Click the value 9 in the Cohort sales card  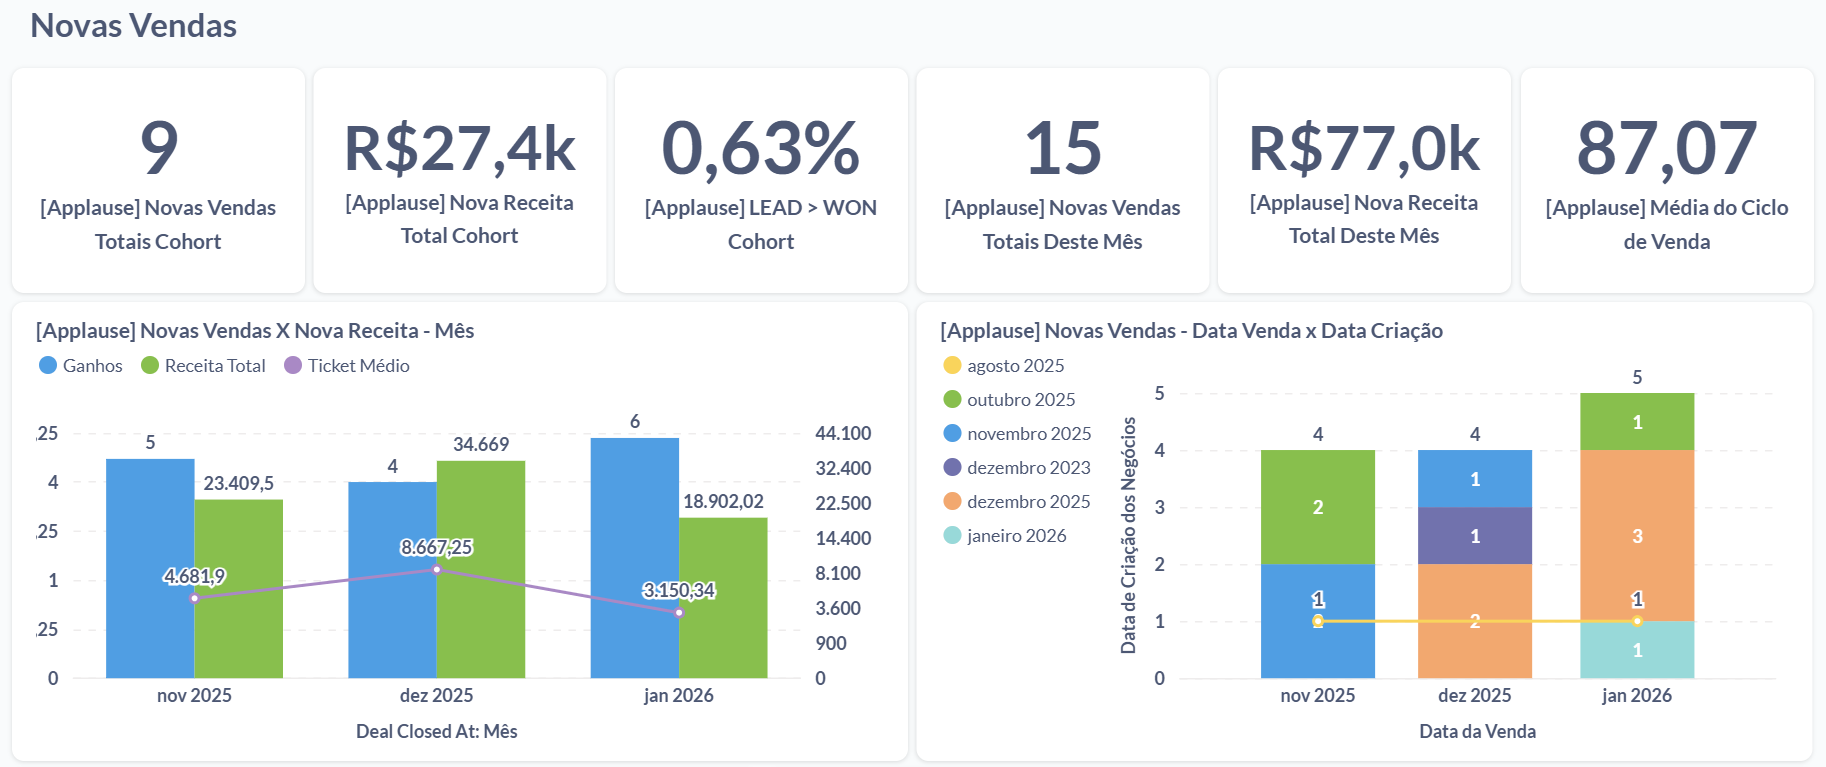(159, 148)
